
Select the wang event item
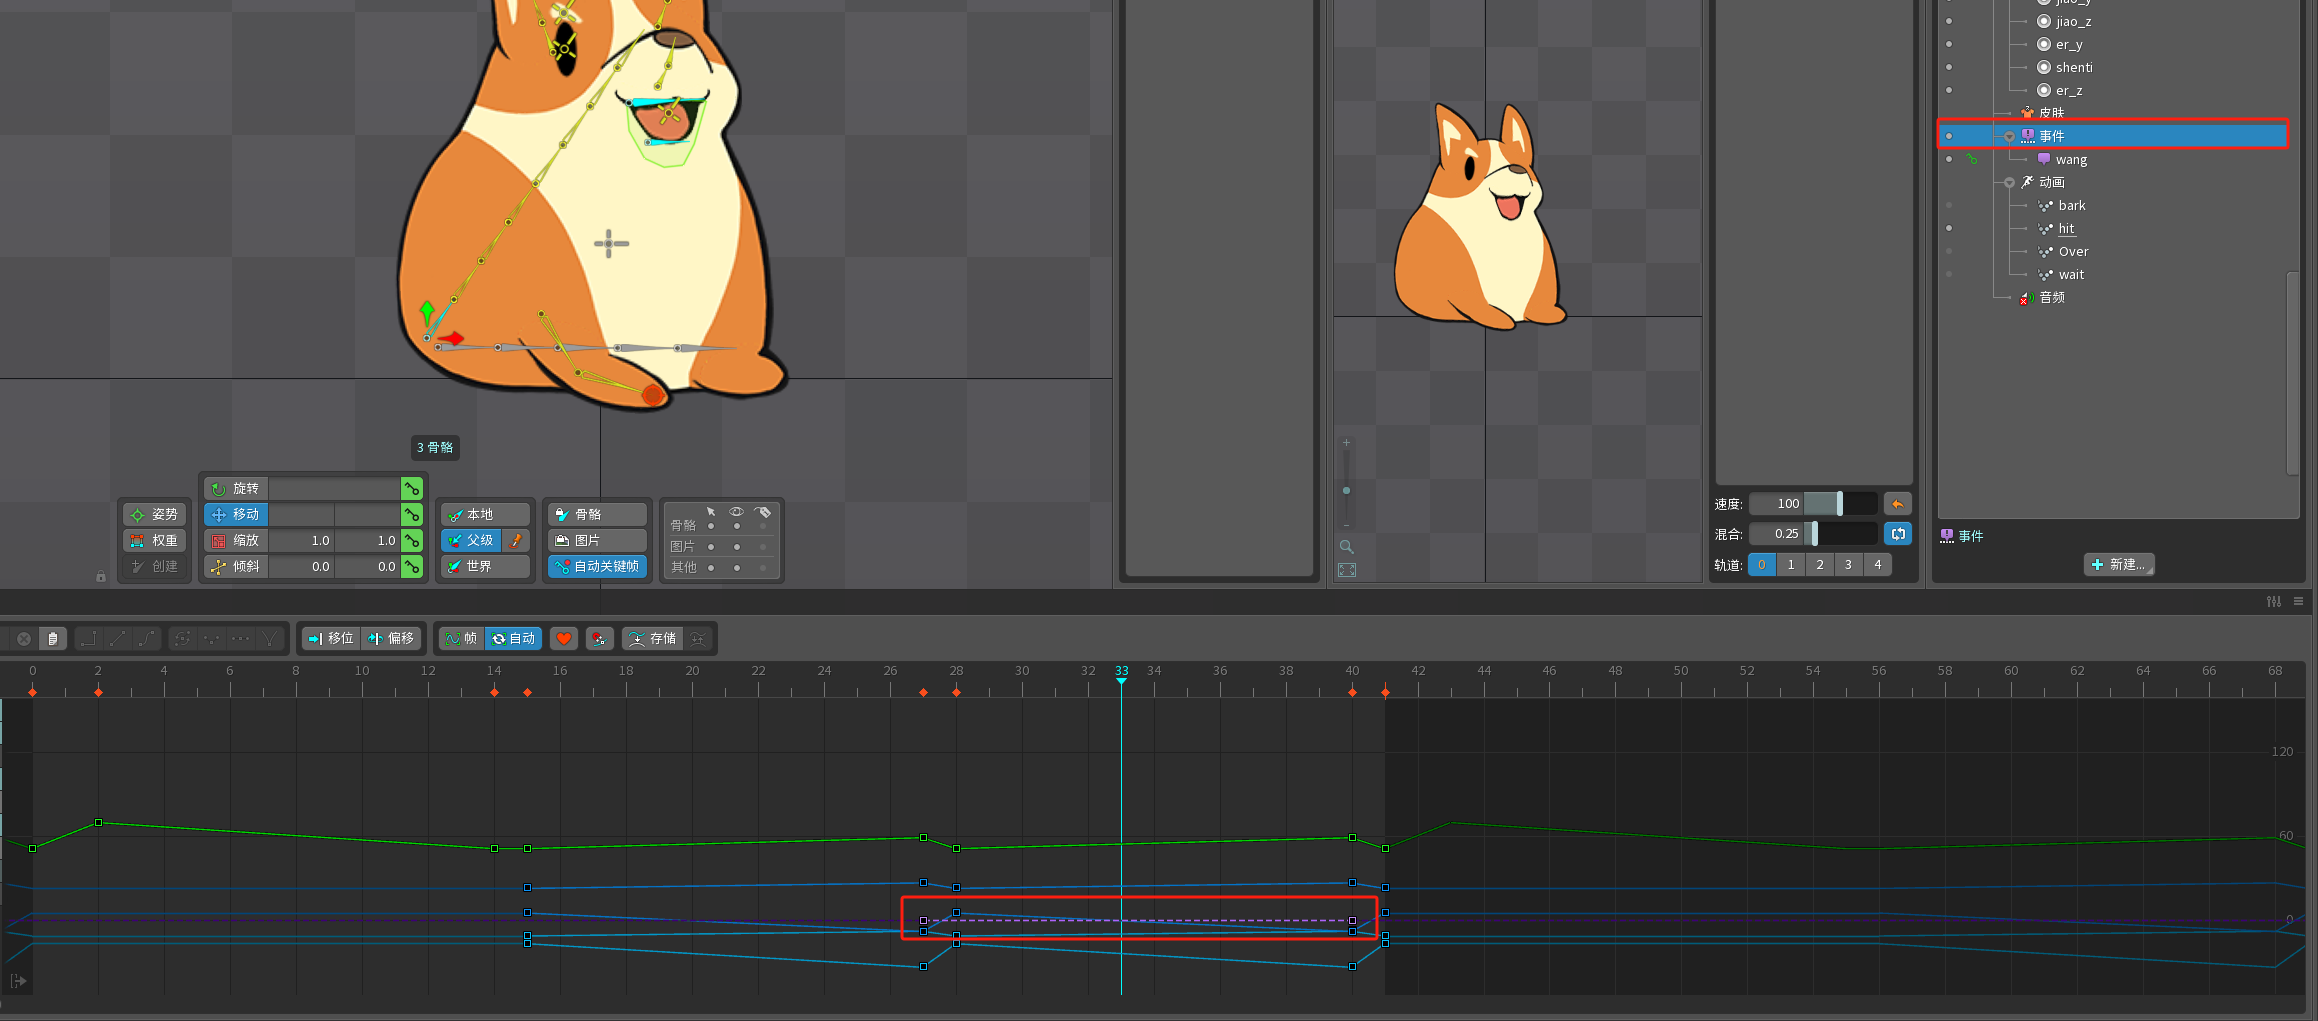[x=2071, y=160]
